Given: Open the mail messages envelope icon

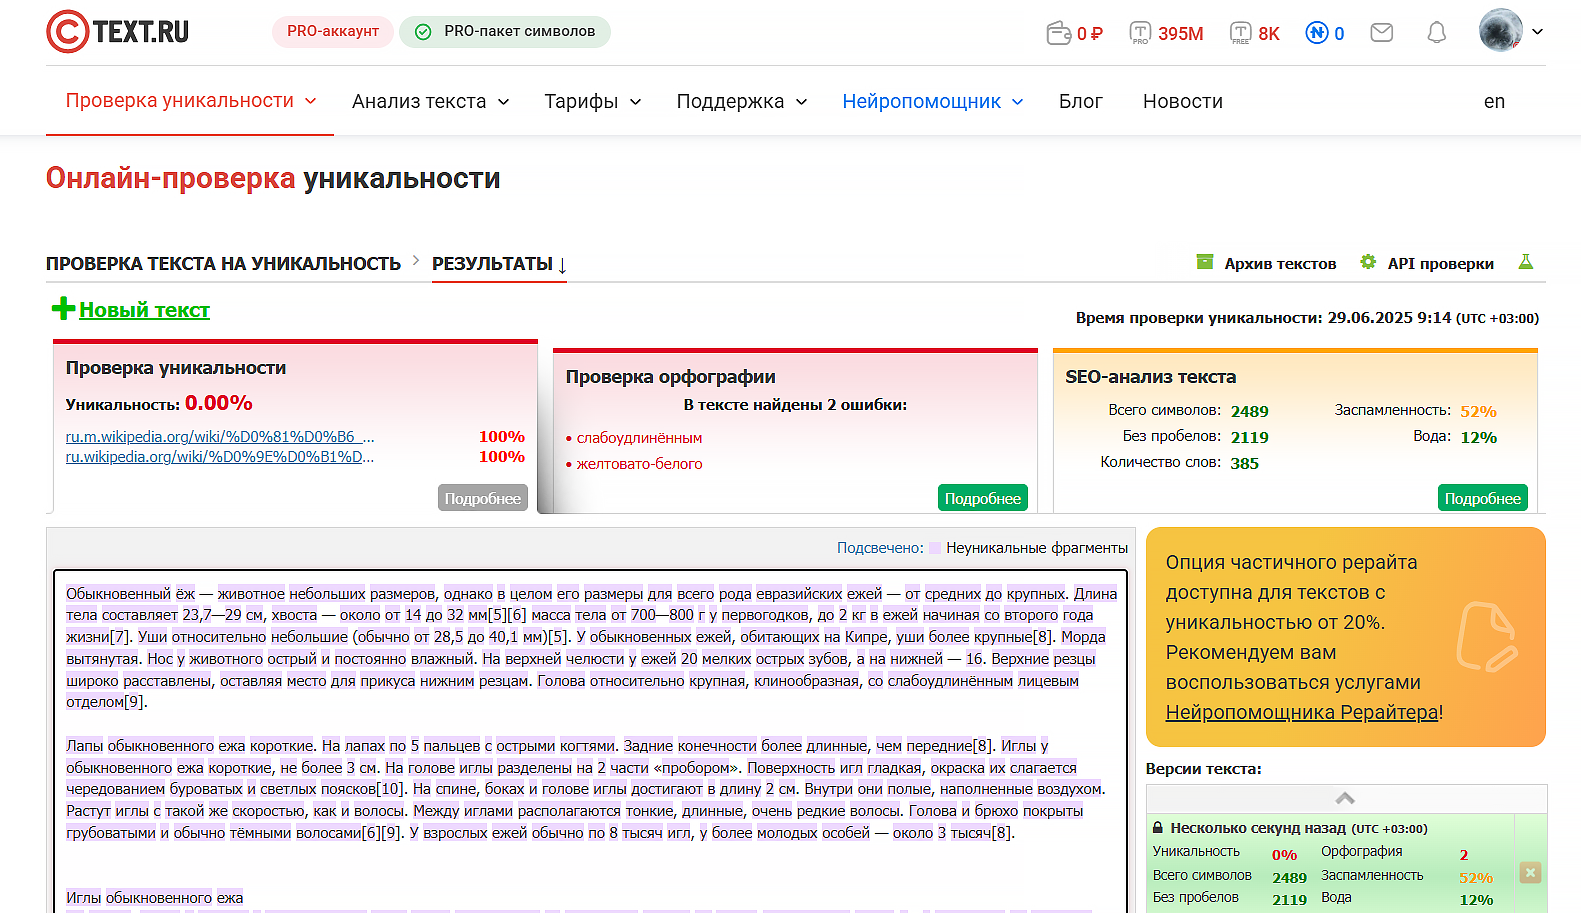Looking at the screenshot, I should pyautogui.click(x=1381, y=33).
